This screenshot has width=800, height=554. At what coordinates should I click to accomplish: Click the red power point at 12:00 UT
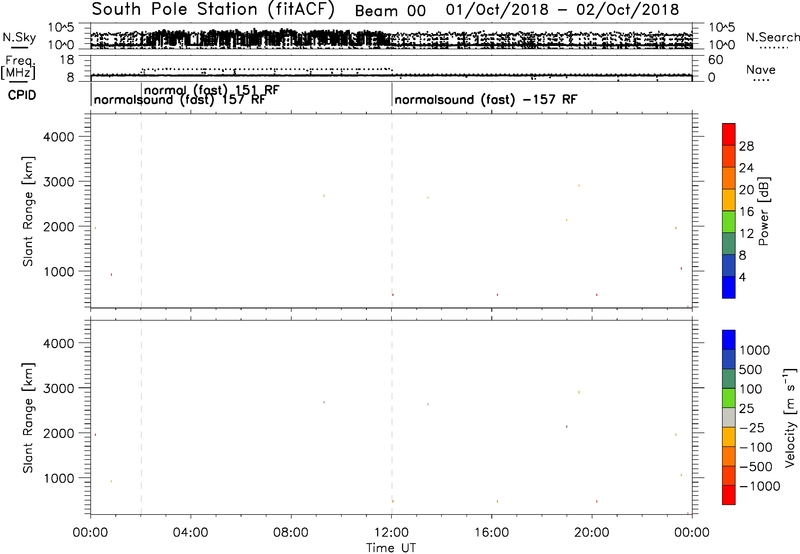393,295
